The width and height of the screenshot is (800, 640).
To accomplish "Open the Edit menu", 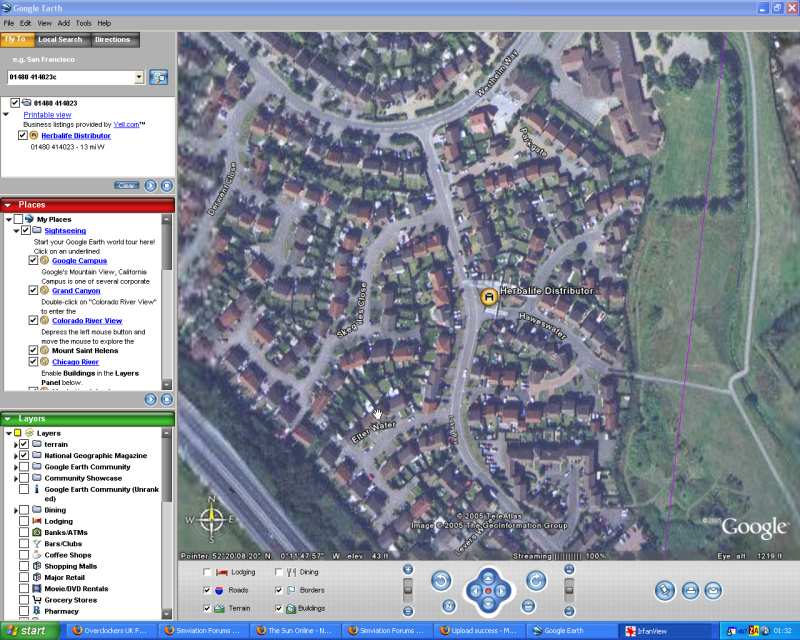I will coord(26,23).
